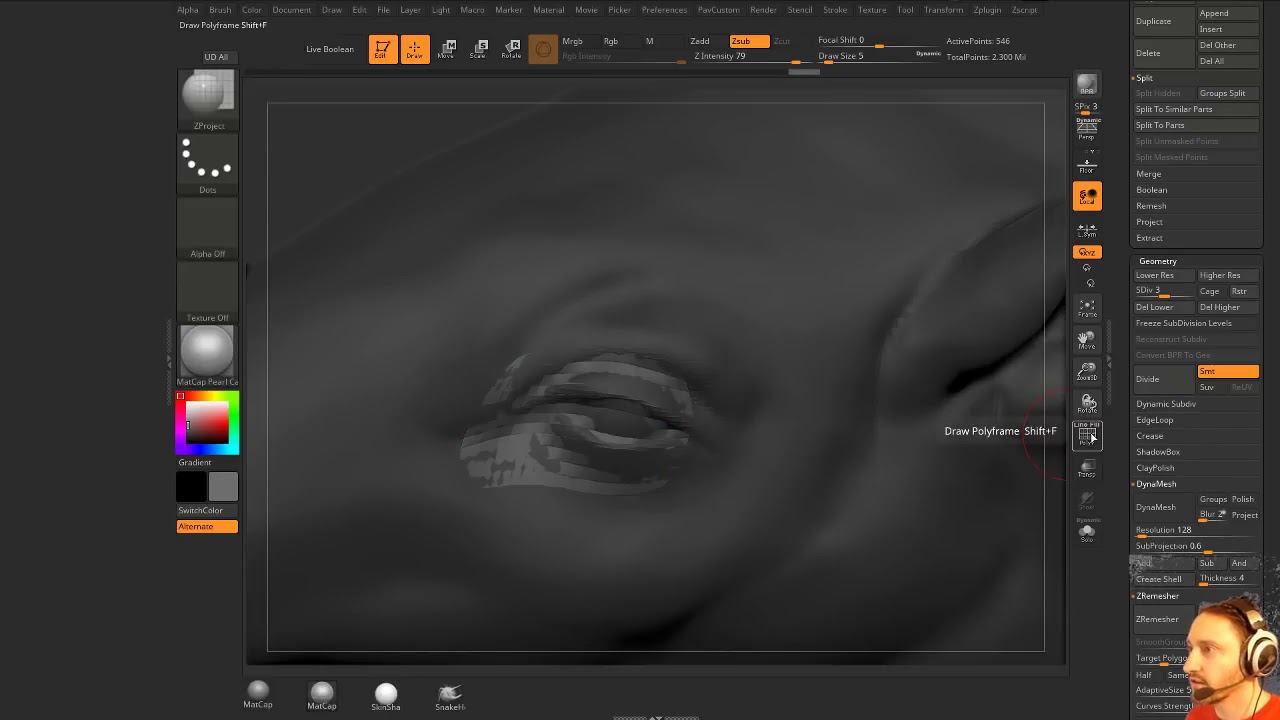Select the SnakeHook brush at bottom
Viewport: 1280px width, 720px height.
click(450, 696)
